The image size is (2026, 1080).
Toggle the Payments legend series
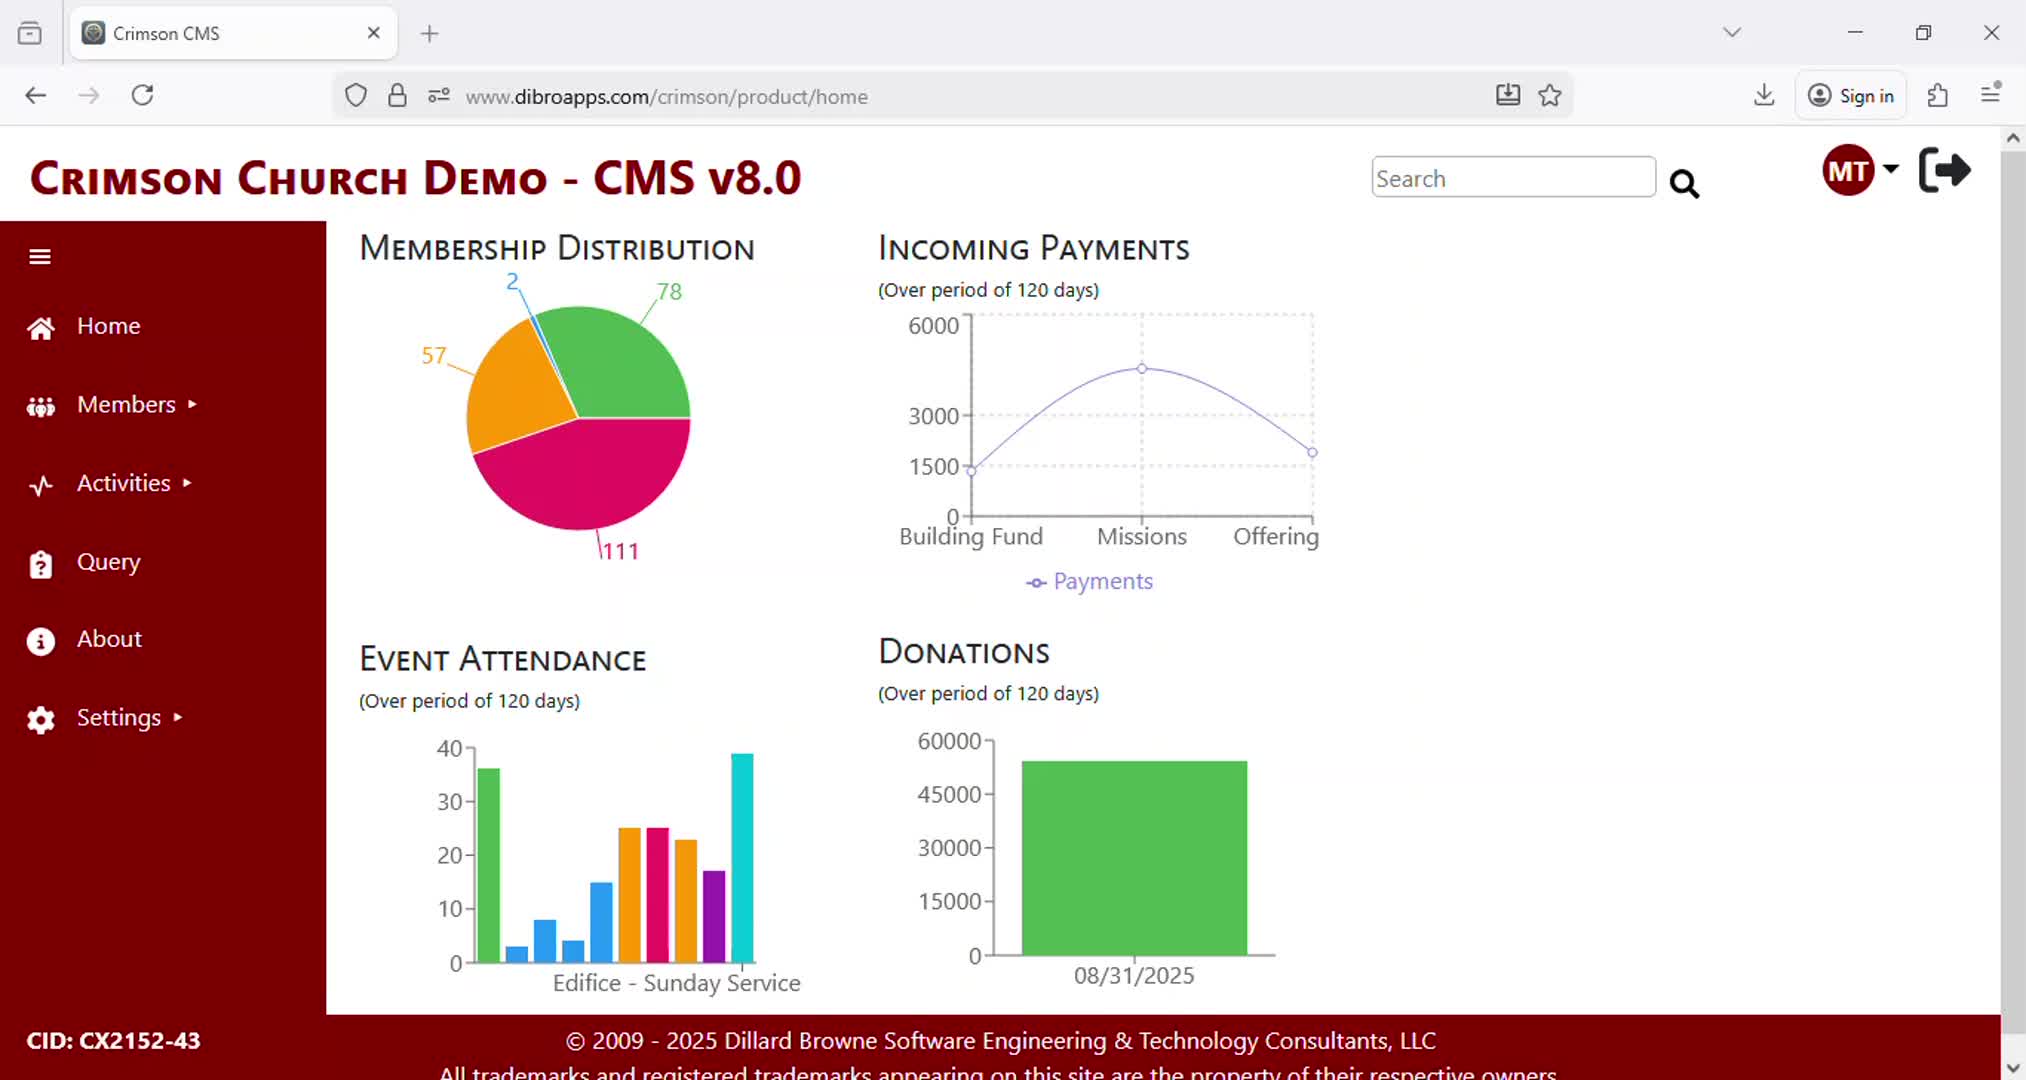pos(1090,582)
